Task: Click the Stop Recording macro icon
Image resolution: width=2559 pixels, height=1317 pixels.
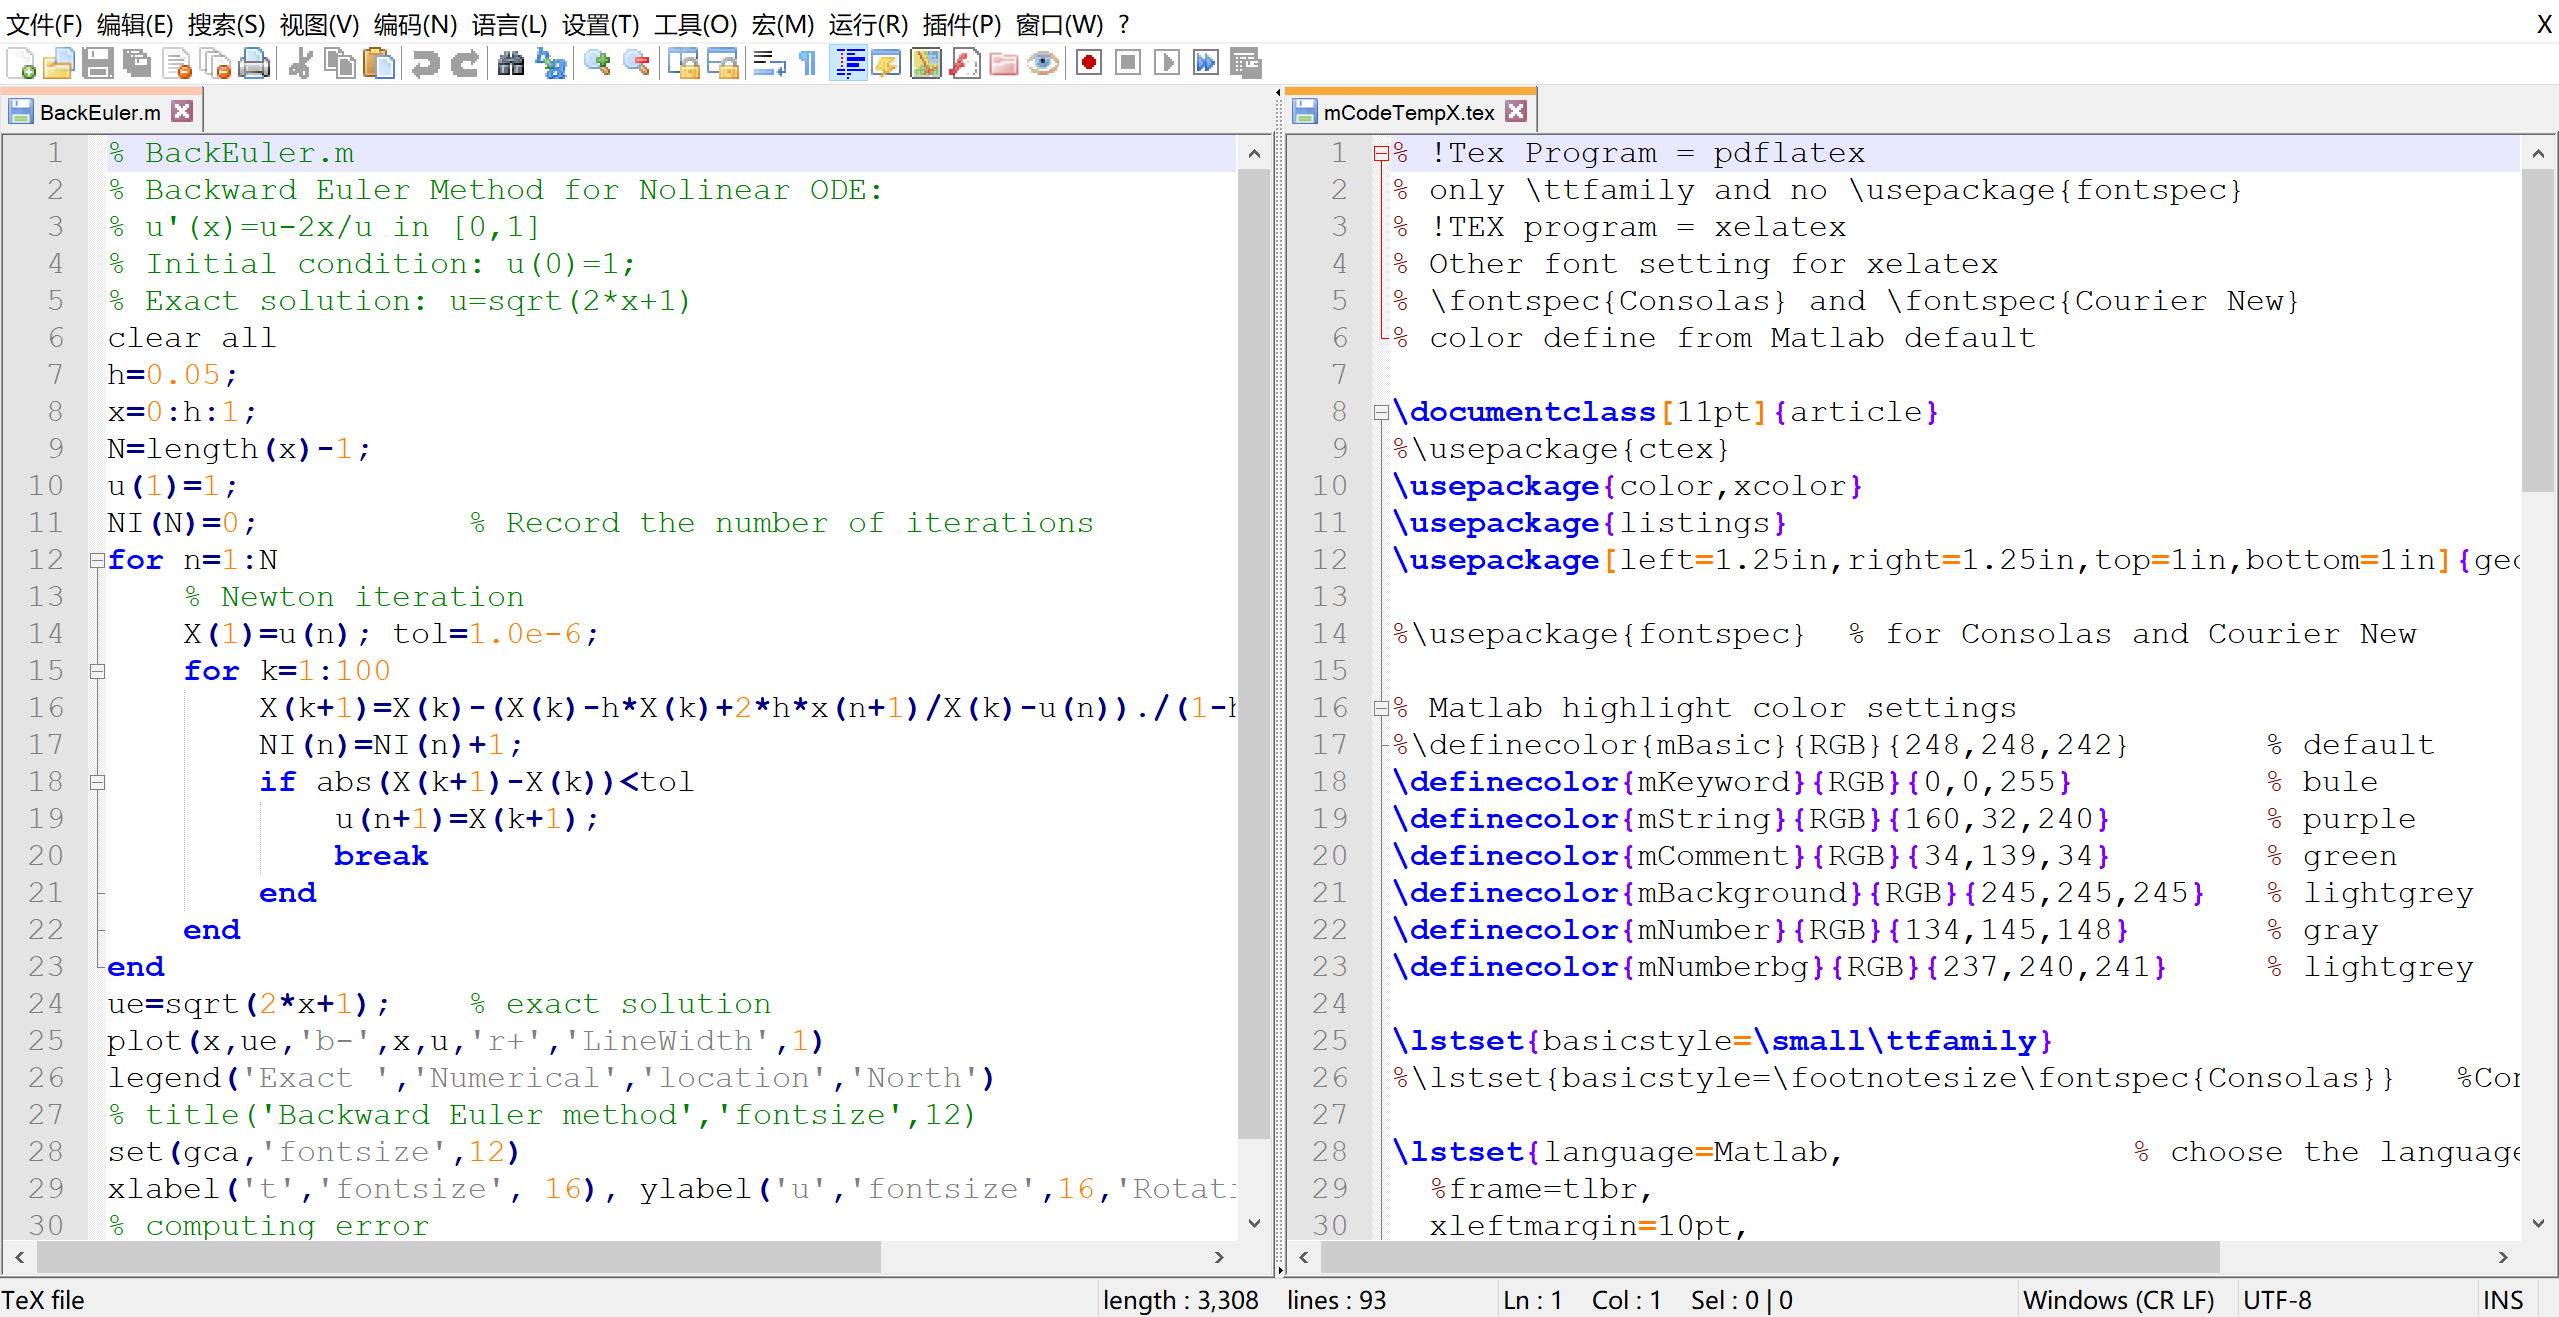Action: point(1128,64)
